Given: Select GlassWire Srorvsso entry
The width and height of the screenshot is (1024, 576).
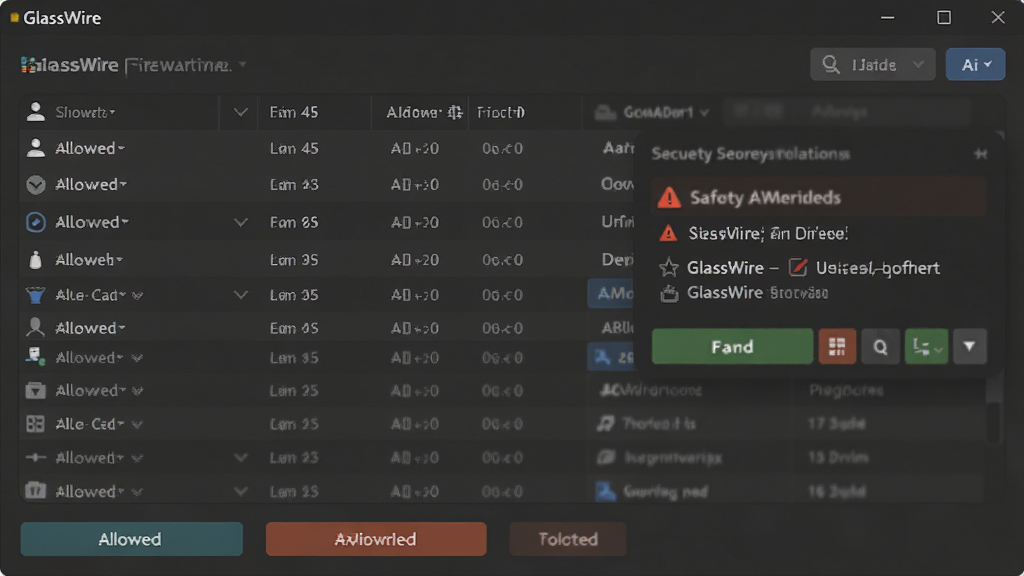Looking at the screenshot, I should (758, 293).
